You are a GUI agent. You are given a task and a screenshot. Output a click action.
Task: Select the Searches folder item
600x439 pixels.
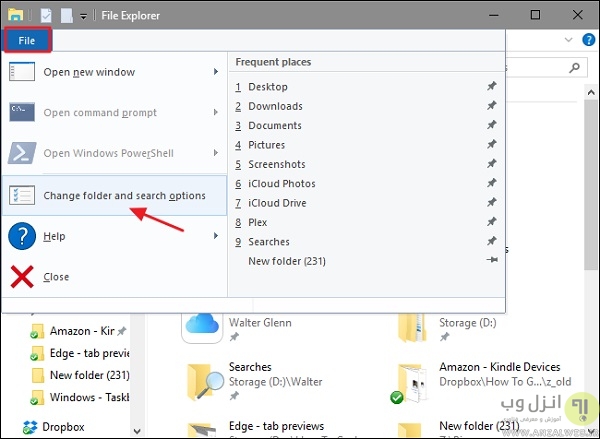250,367
